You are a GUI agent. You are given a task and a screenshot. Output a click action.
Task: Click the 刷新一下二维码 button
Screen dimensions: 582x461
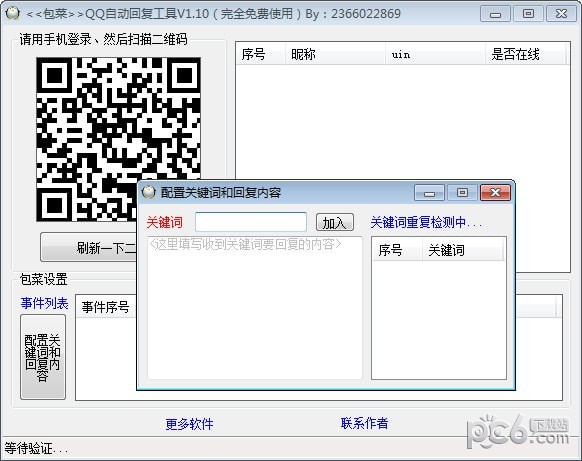tap(89, 247)
